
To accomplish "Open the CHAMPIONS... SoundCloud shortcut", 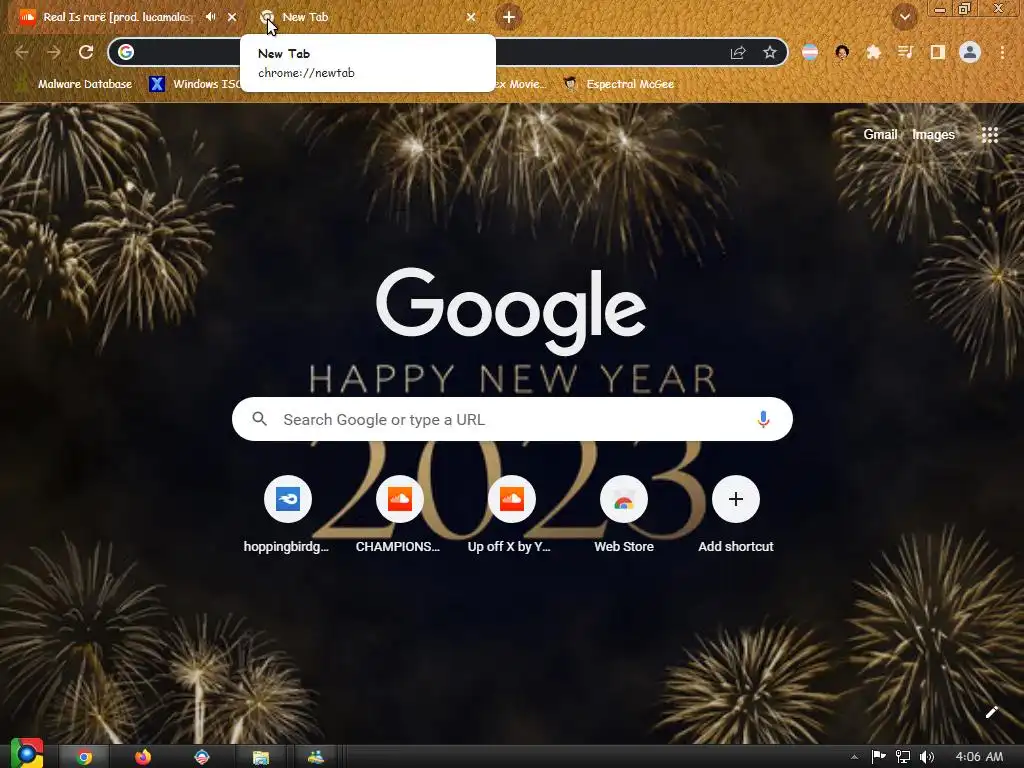I will click(399, 515).
